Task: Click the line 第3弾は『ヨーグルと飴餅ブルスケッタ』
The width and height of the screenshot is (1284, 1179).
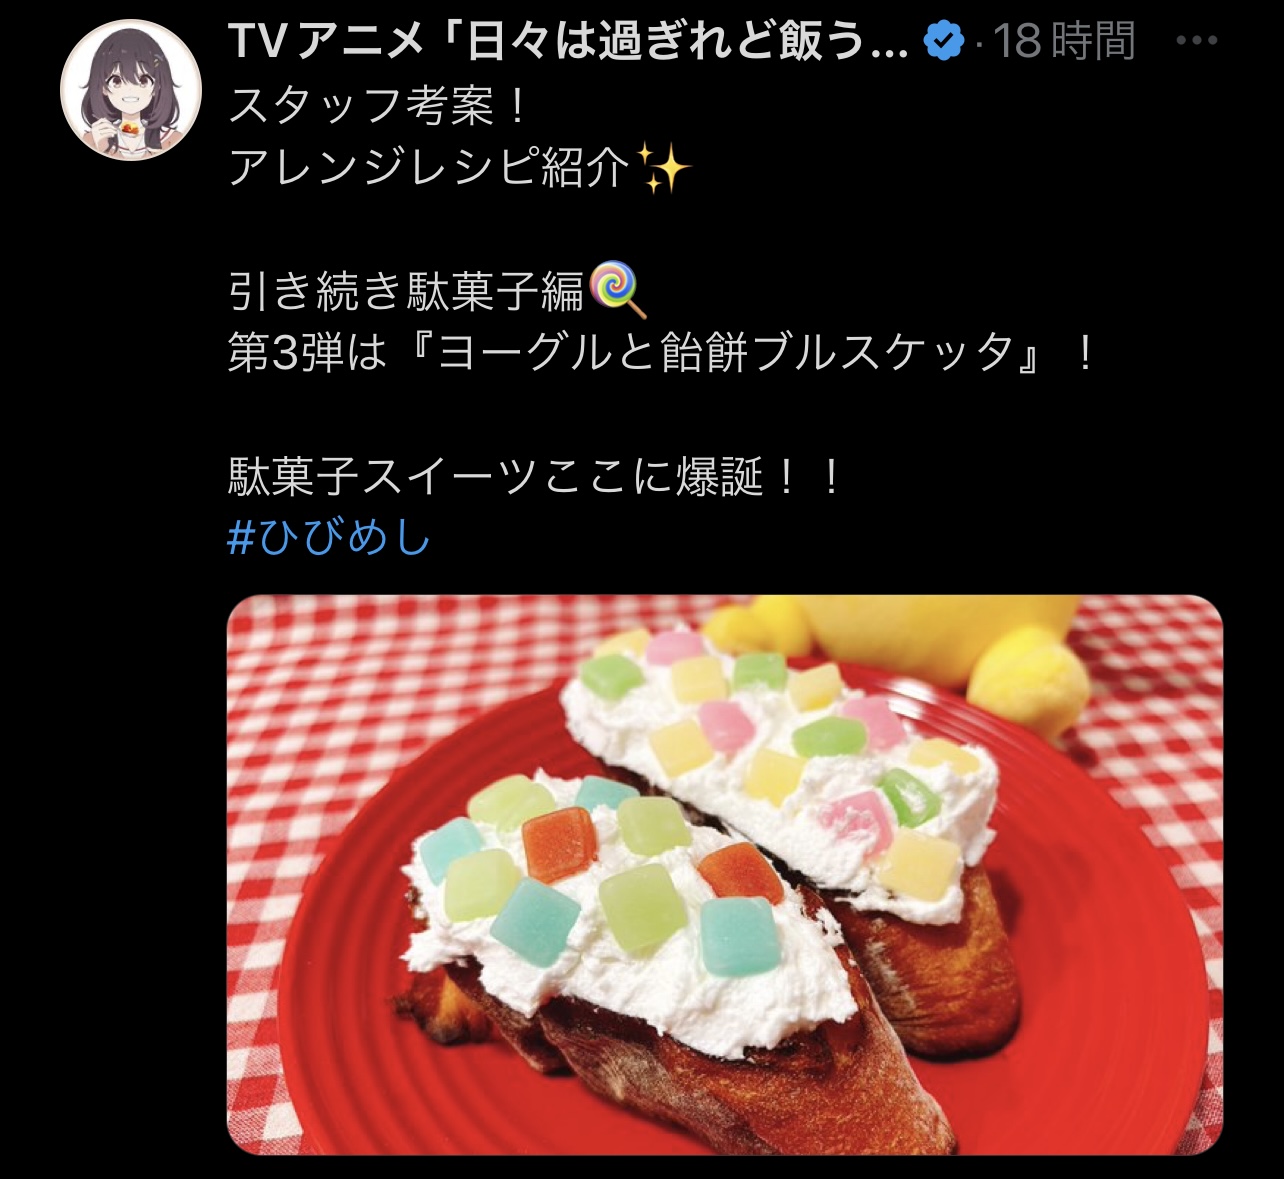Action: (x=661, y=352)
